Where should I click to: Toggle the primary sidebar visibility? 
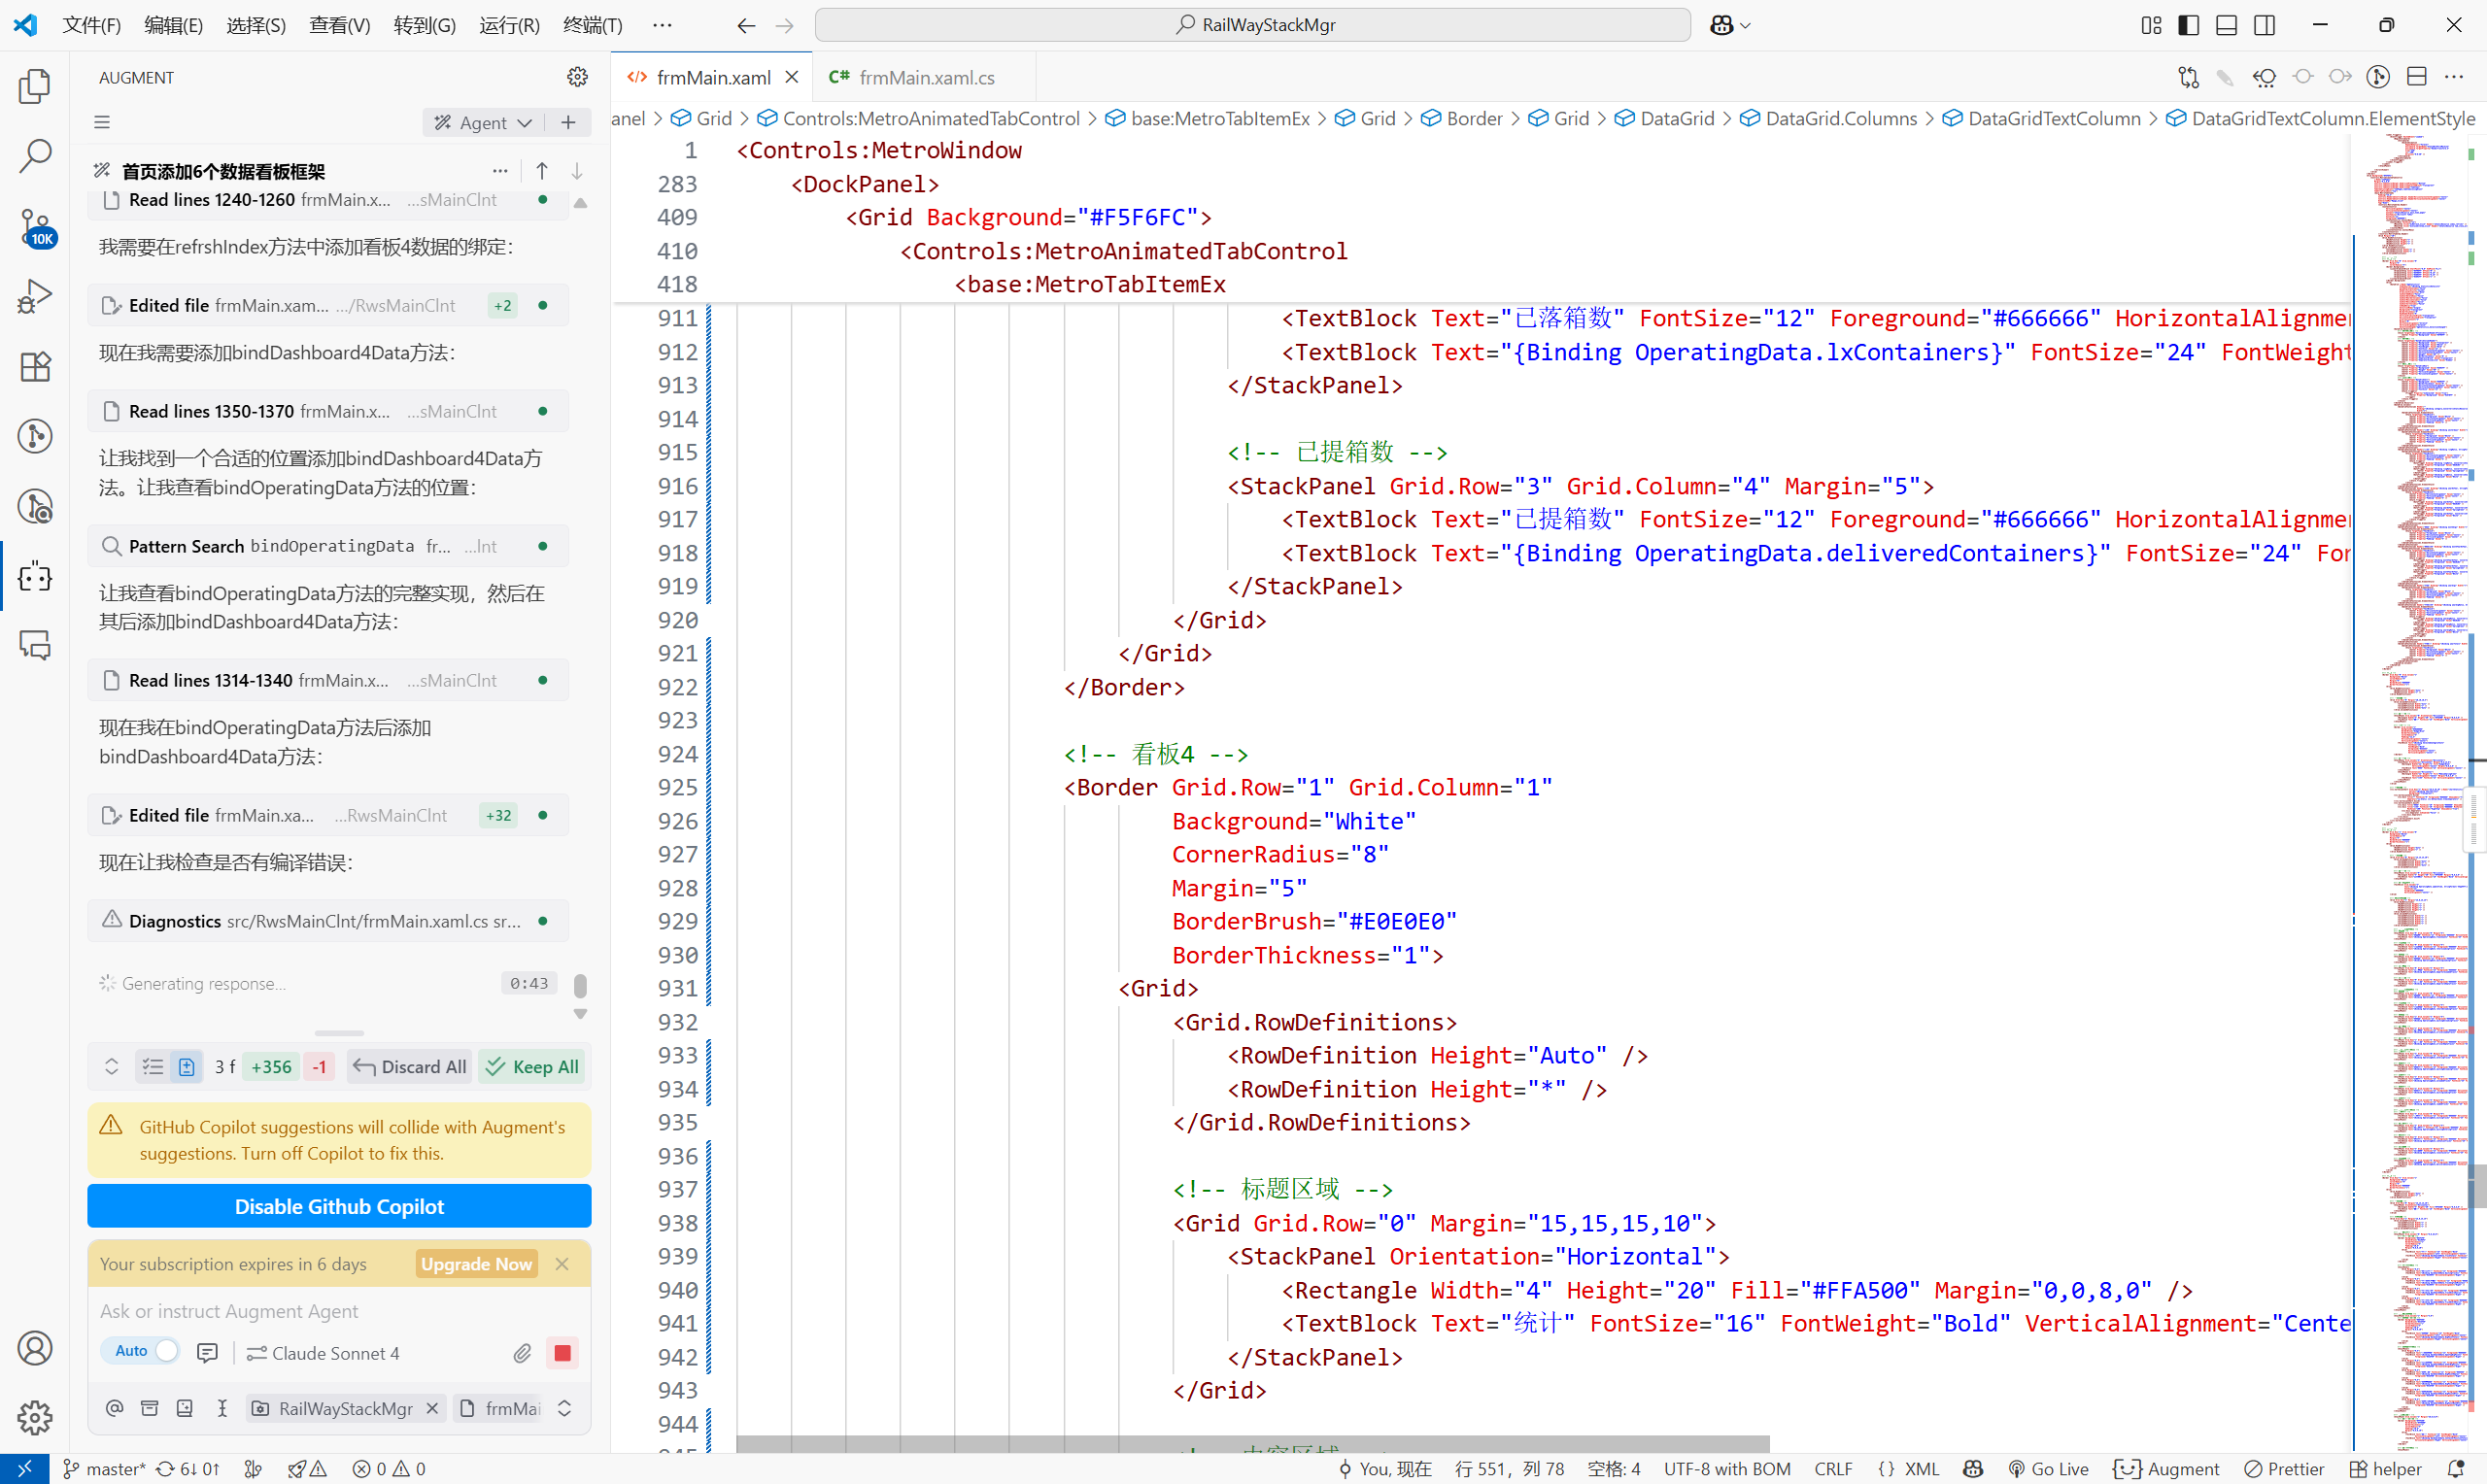2188,24
